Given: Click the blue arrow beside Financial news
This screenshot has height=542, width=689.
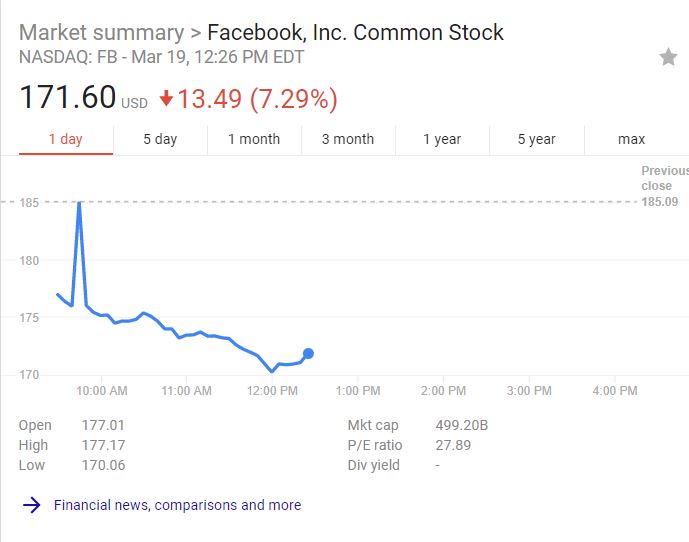Looking at the screenshot, I should [x=32, y=505].
